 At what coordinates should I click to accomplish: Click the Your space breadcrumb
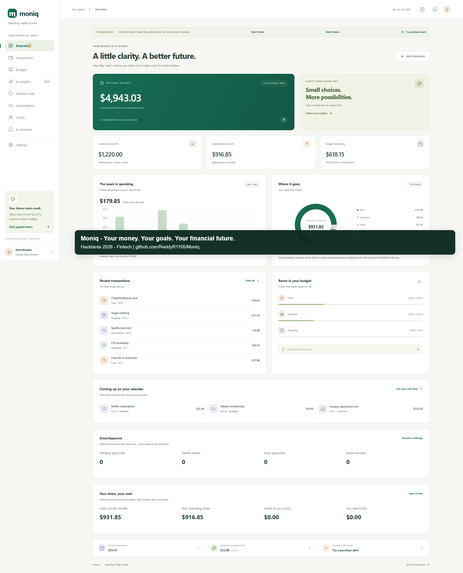[78, 10]
